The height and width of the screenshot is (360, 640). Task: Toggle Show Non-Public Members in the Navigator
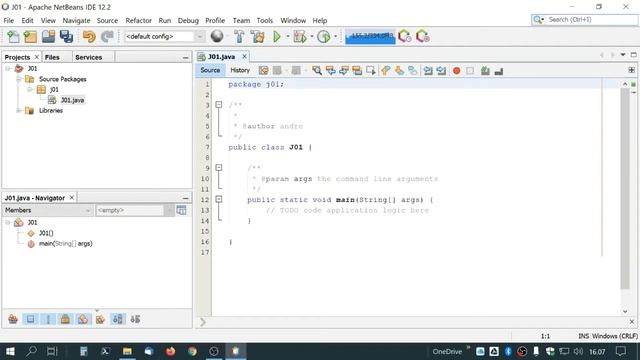tap(65, 319)
